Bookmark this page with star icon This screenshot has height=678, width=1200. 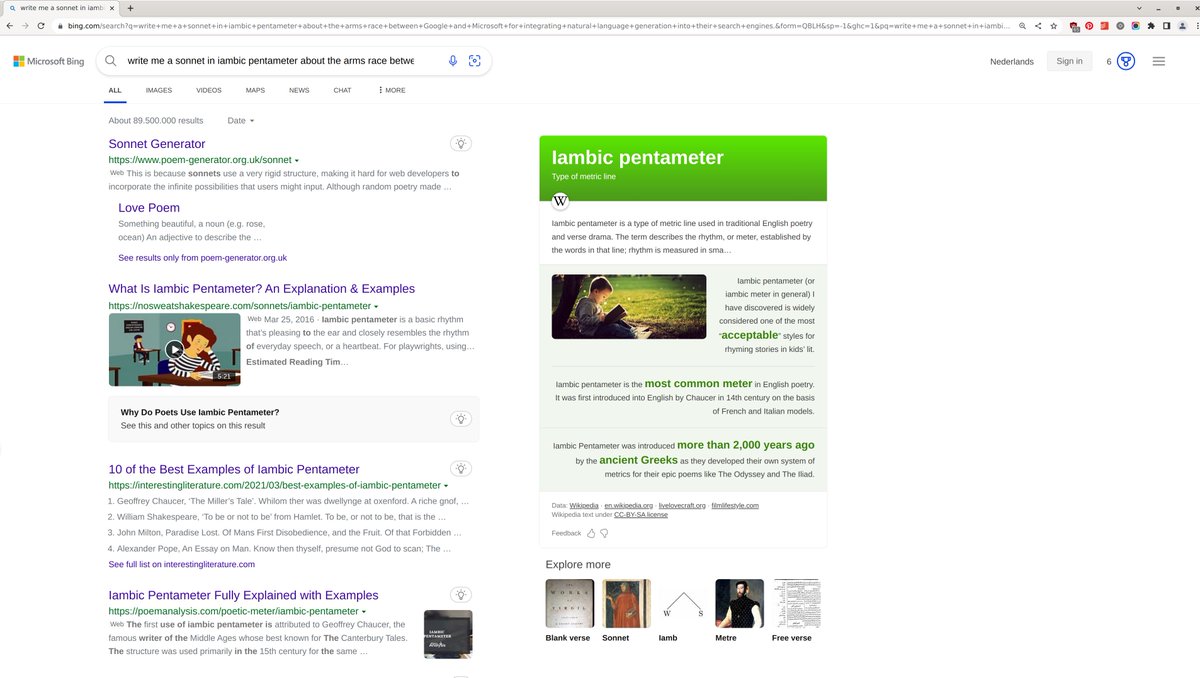tap(1053, 25)
